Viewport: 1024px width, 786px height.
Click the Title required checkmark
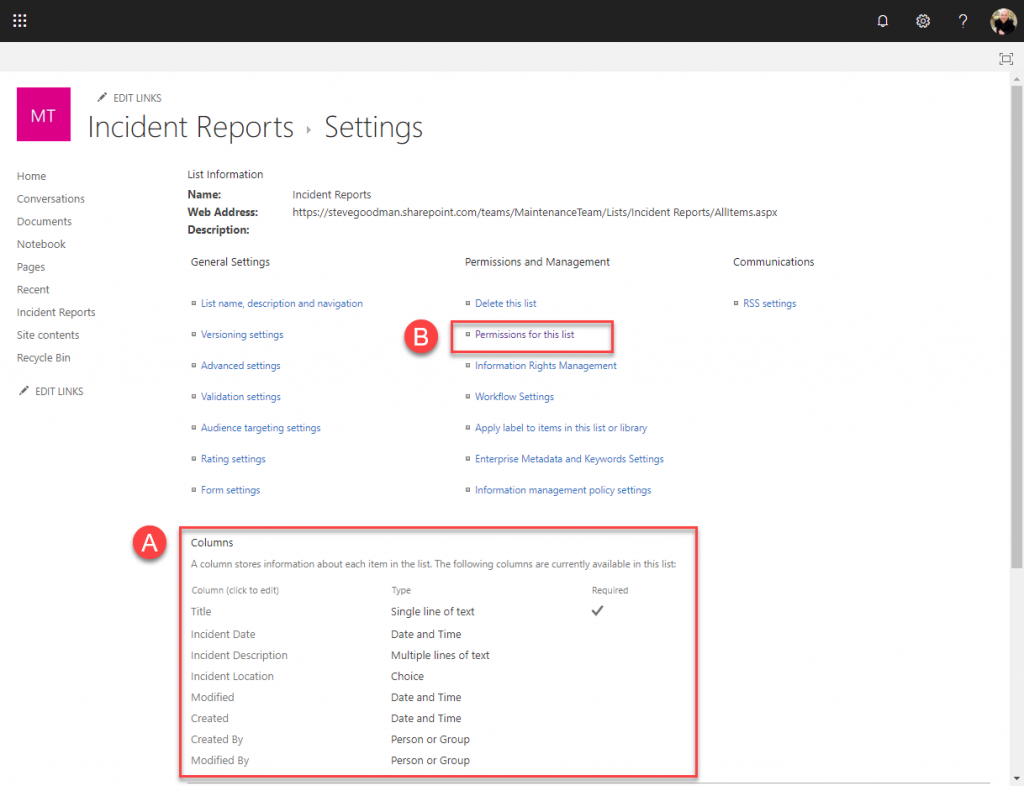click(x=597, y=611)
